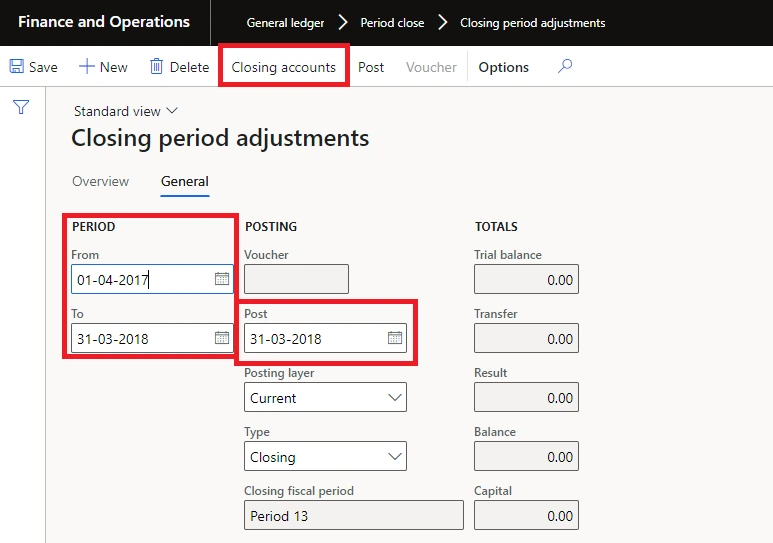This screenshot has height=543, width=773.
Task: Open calendar picker for From date
Action: [x=222, y=279]
